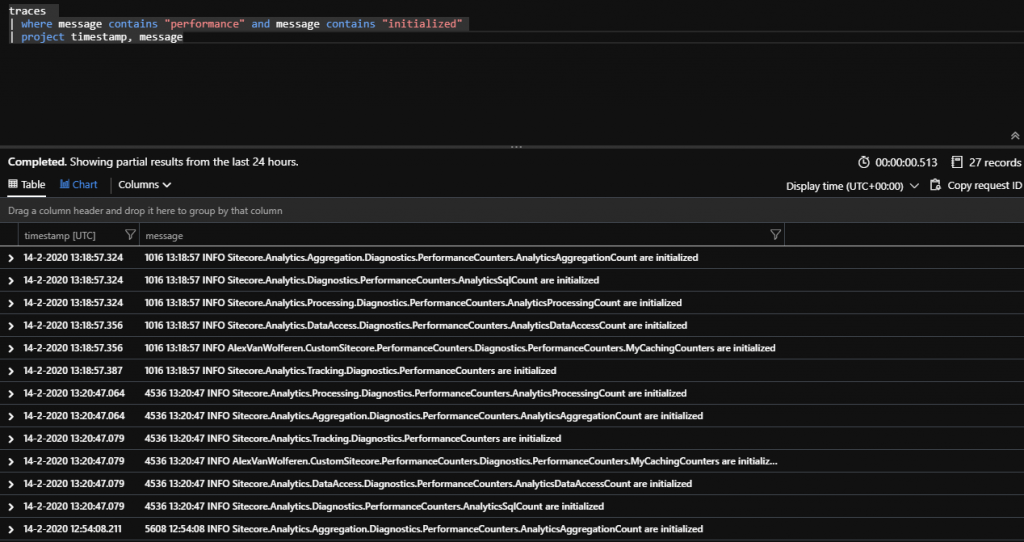Screen dimensions: 1024x542
Task: Click the pane splitter handle dots
Action: click(516, 147)
